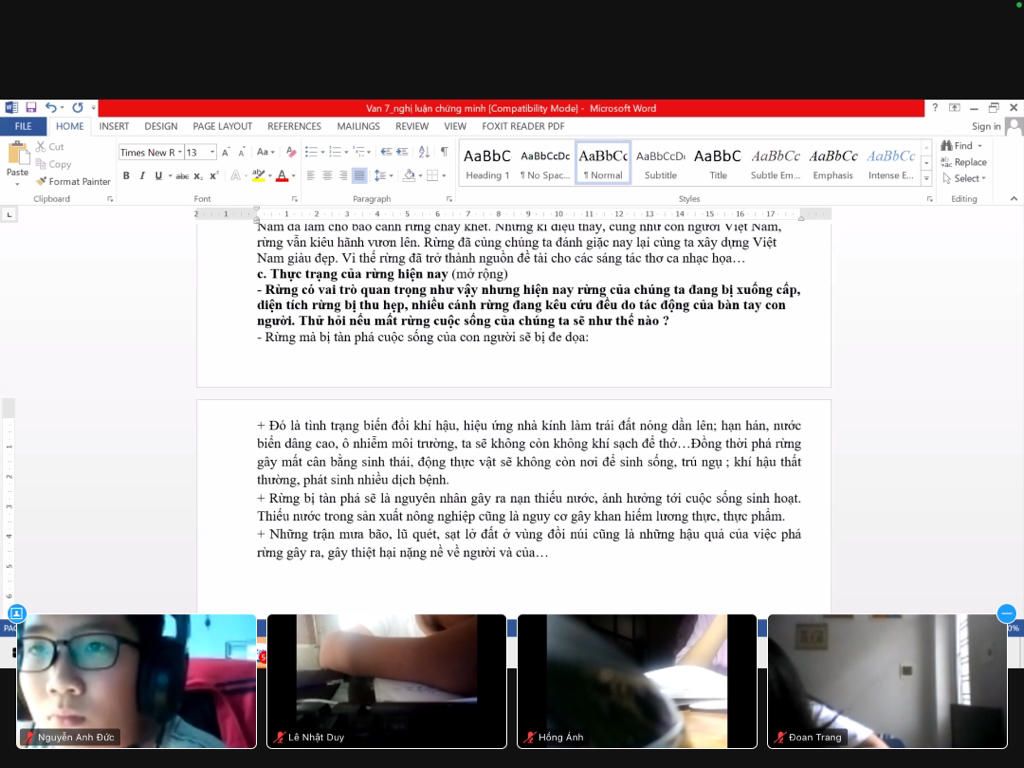The width and height of the screenshot is (1024, 768).
Task: Open the FOXIT READER PDF tab
Action: (x=522, y=126)
